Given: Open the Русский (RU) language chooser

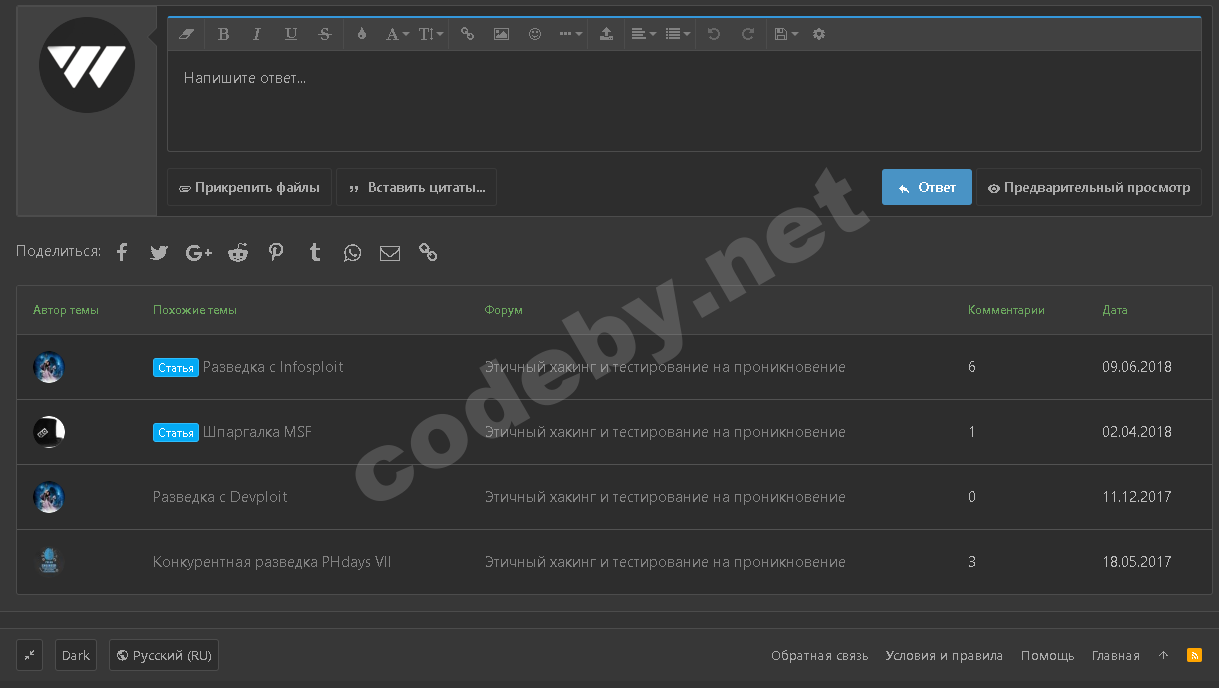Looking at the screenshot, I should (164, 656).
